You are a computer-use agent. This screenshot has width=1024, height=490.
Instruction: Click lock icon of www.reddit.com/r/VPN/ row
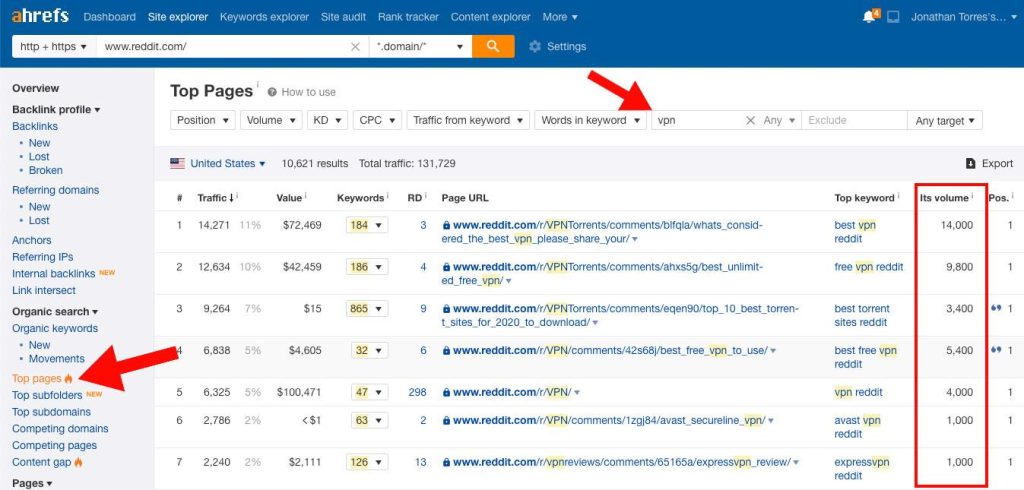(x=446, y=392)
